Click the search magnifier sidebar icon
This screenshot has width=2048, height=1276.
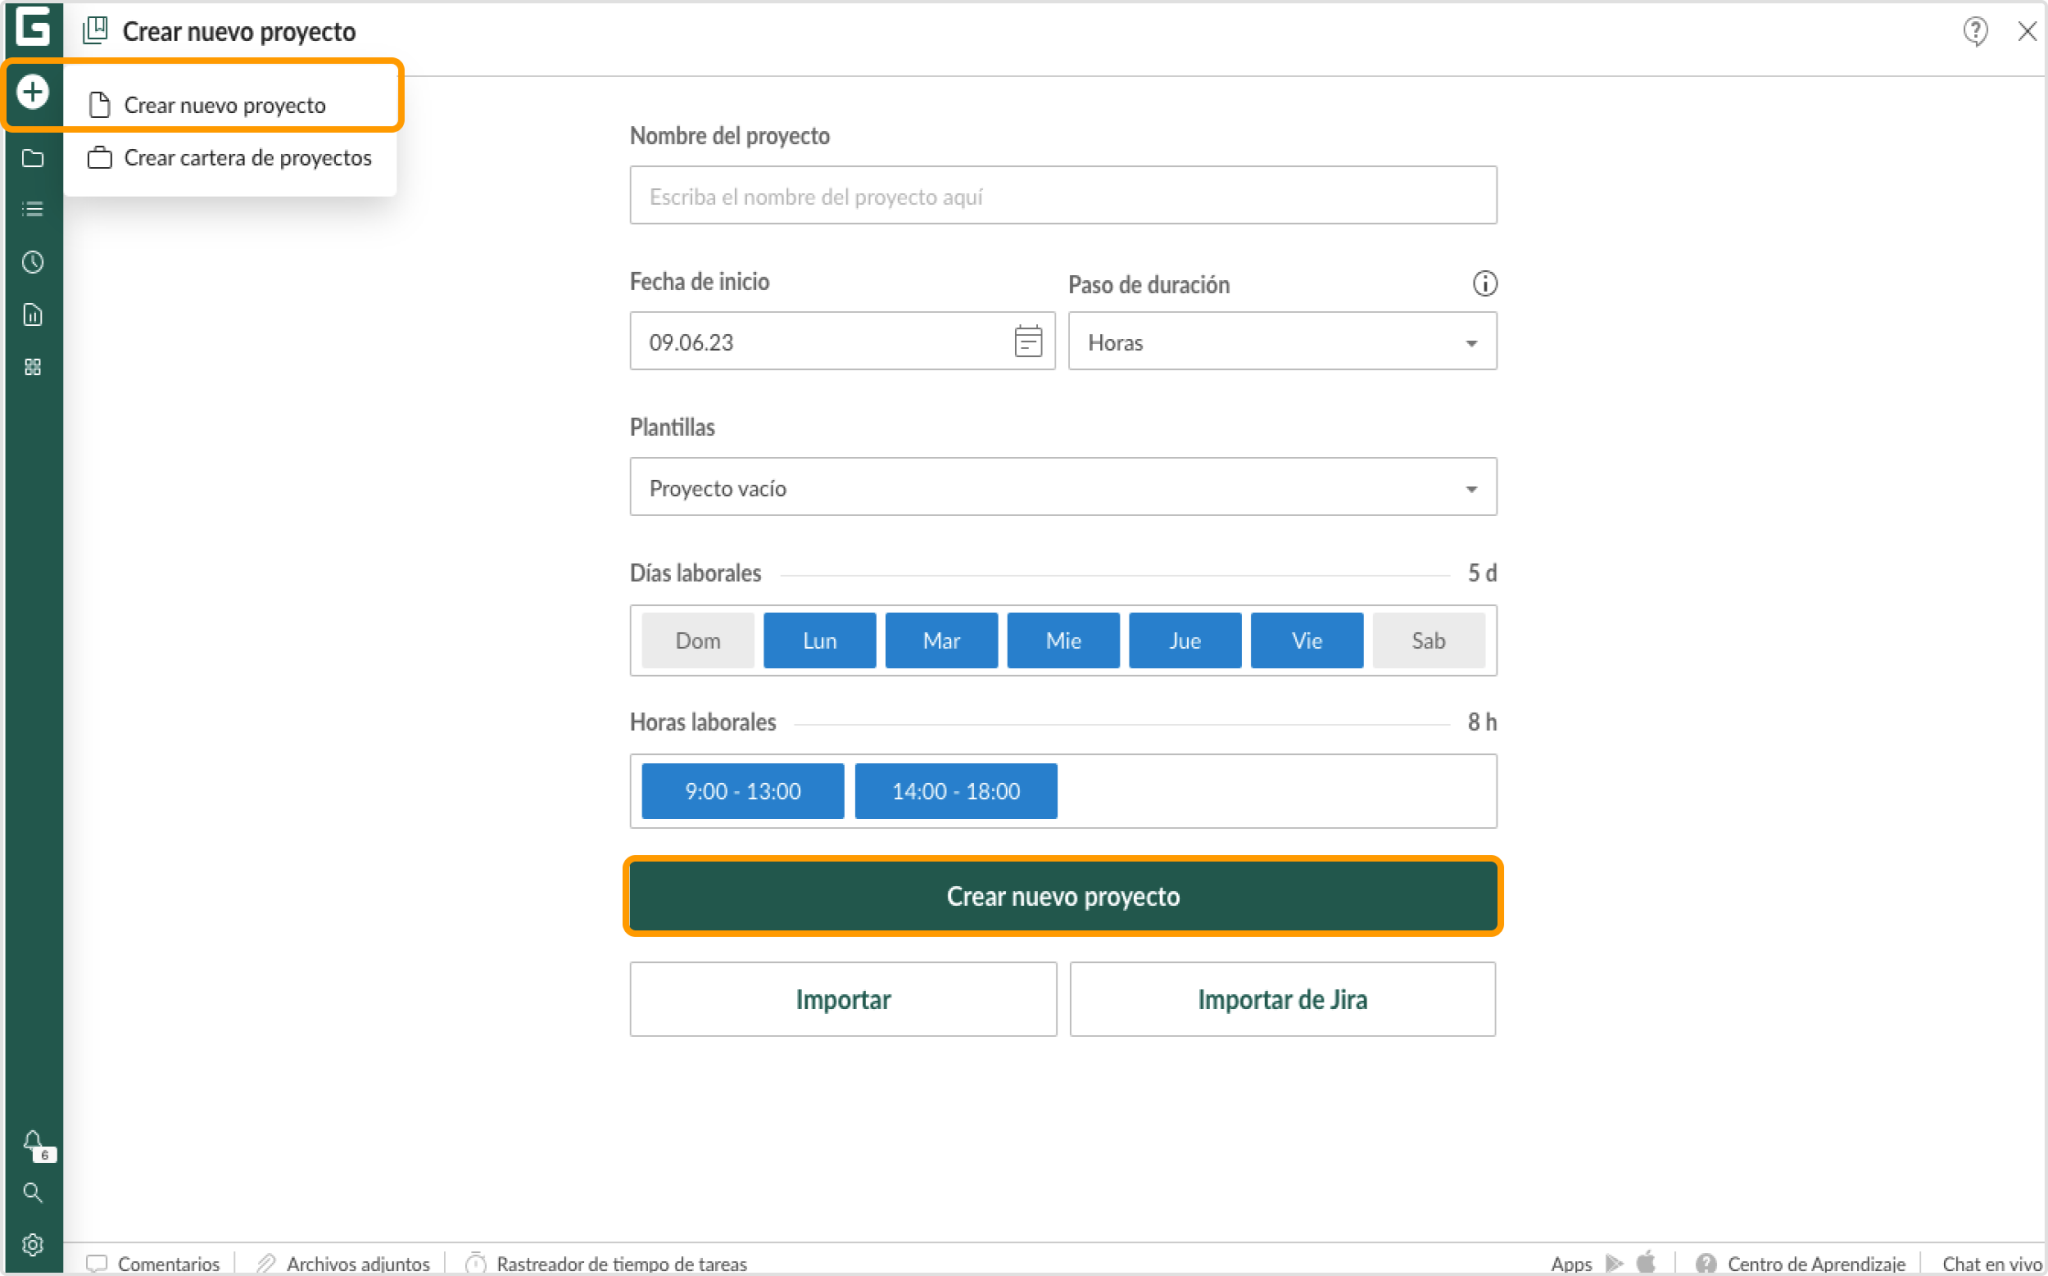coord(33,1192)
